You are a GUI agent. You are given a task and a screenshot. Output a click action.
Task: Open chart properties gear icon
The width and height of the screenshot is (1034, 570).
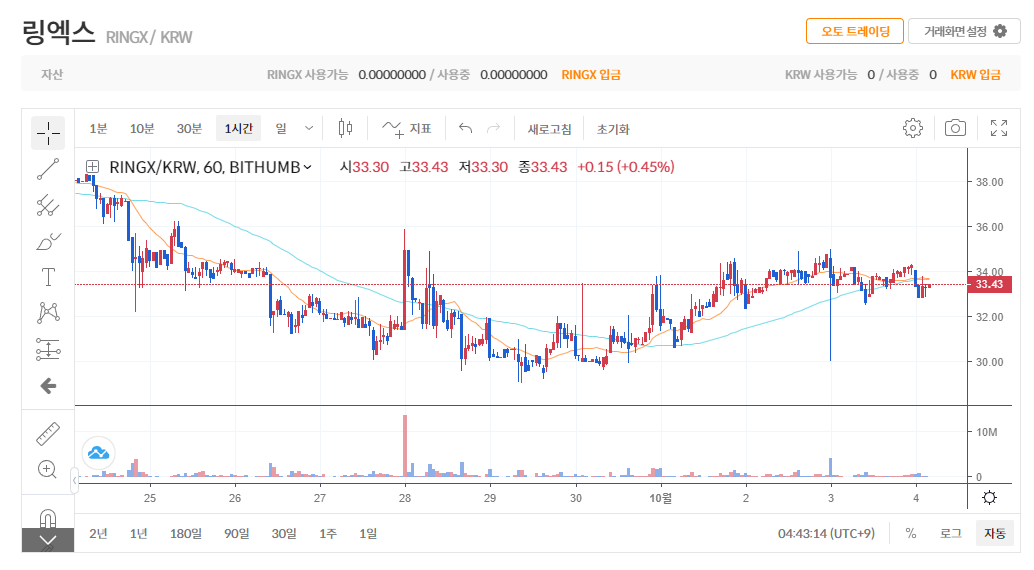(913, 128)
